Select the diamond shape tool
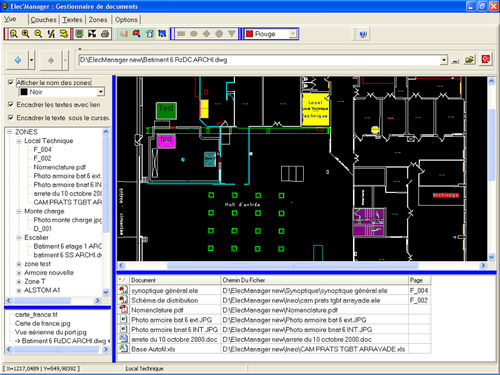Screen dimensions: 500x375 point(206,34)
